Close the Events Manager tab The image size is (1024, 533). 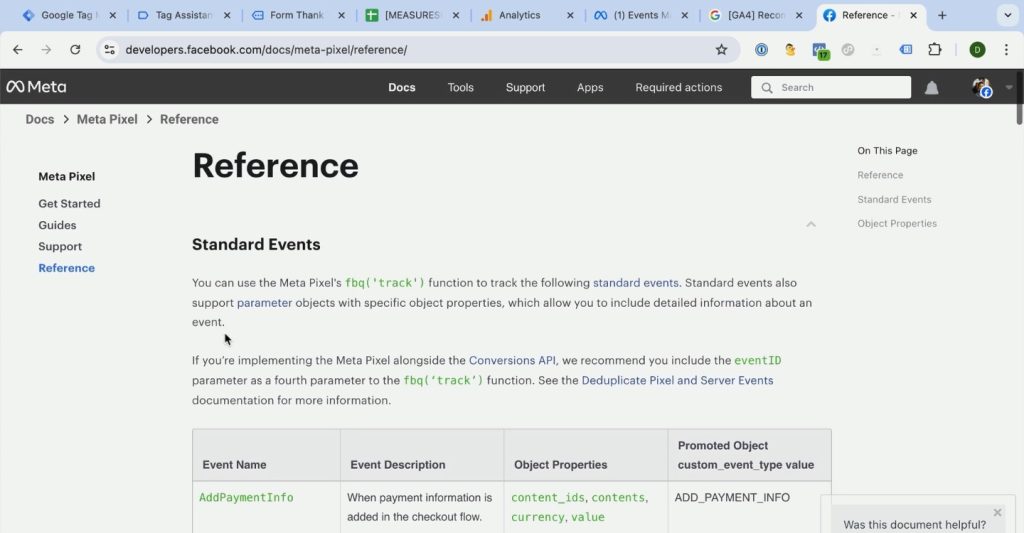click(684, 15)
